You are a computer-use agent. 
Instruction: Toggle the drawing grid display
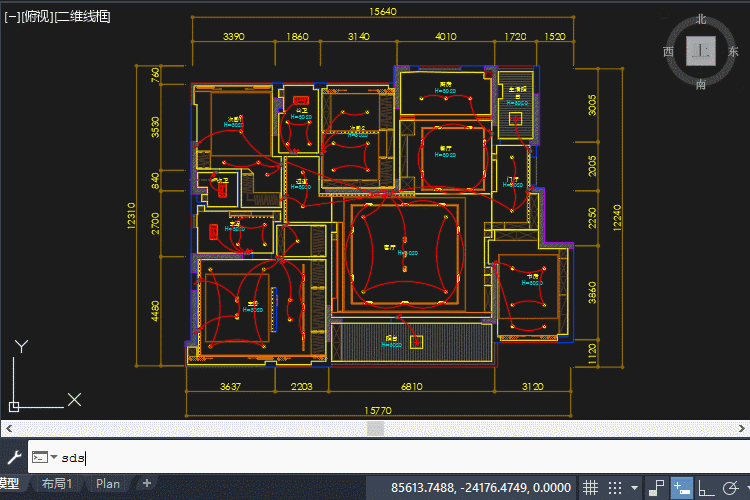[x=590, y=488]
